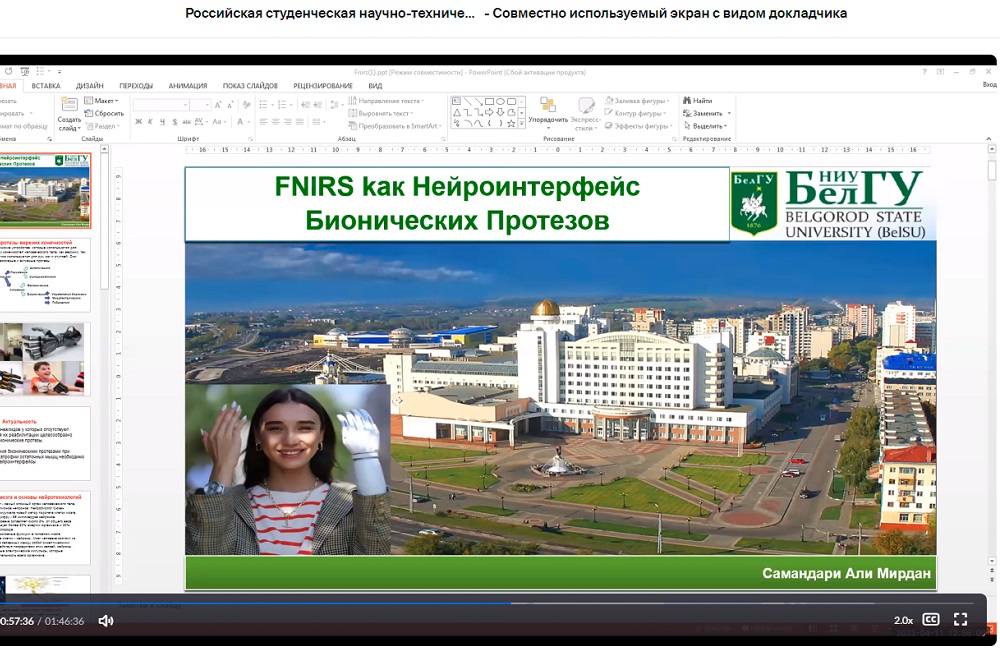Mute the video with speaker icon
The height and width of the screenshot is (665, 1000).
coord(106,621)
